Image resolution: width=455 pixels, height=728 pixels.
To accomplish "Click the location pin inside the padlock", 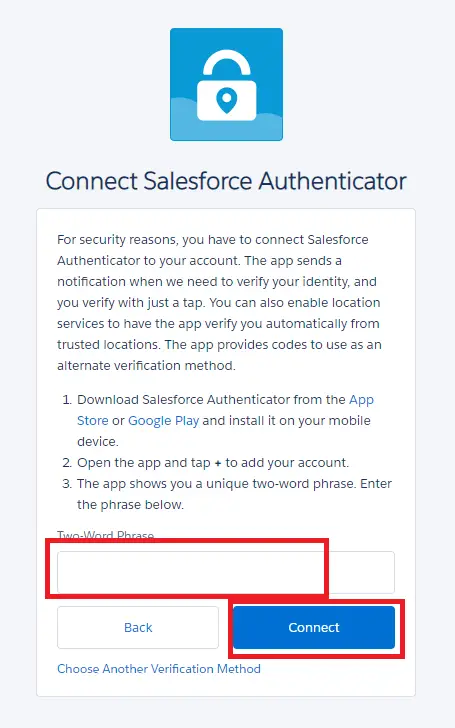I will [227, 100].
